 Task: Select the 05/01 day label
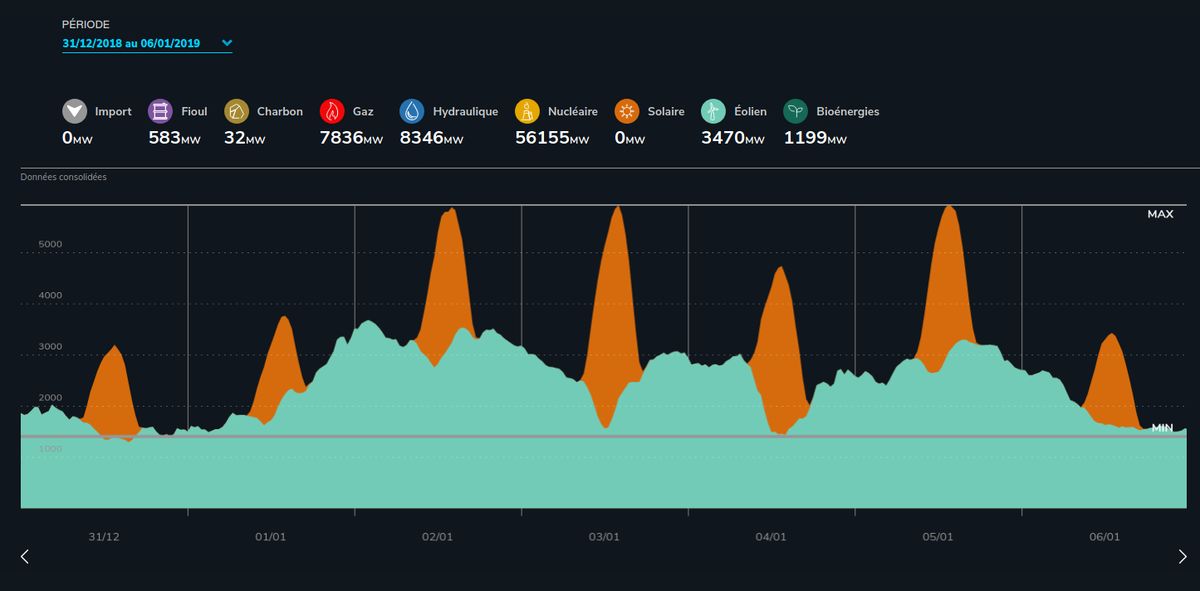pyautogui.click(x=937, y=537)
